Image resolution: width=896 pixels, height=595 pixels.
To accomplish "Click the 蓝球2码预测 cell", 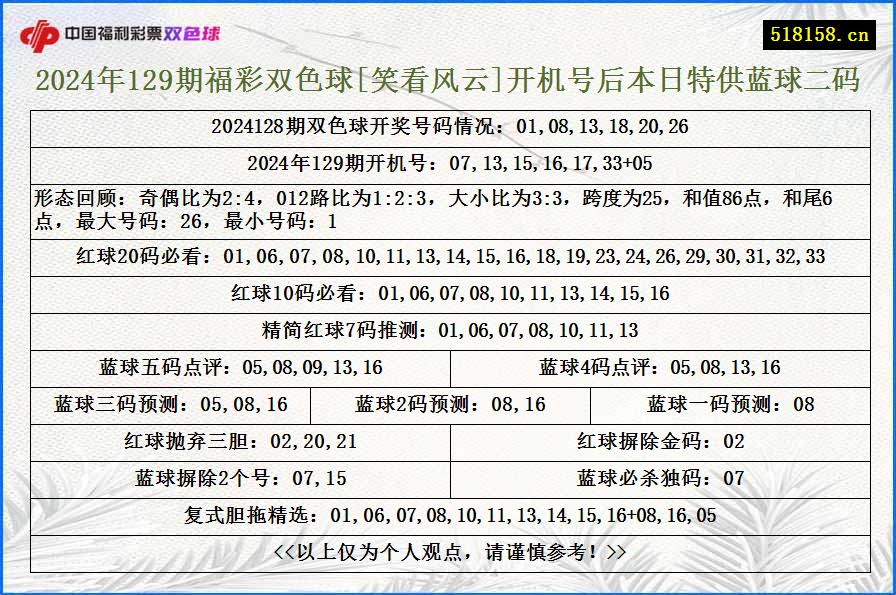I will [x=450, y=404].
